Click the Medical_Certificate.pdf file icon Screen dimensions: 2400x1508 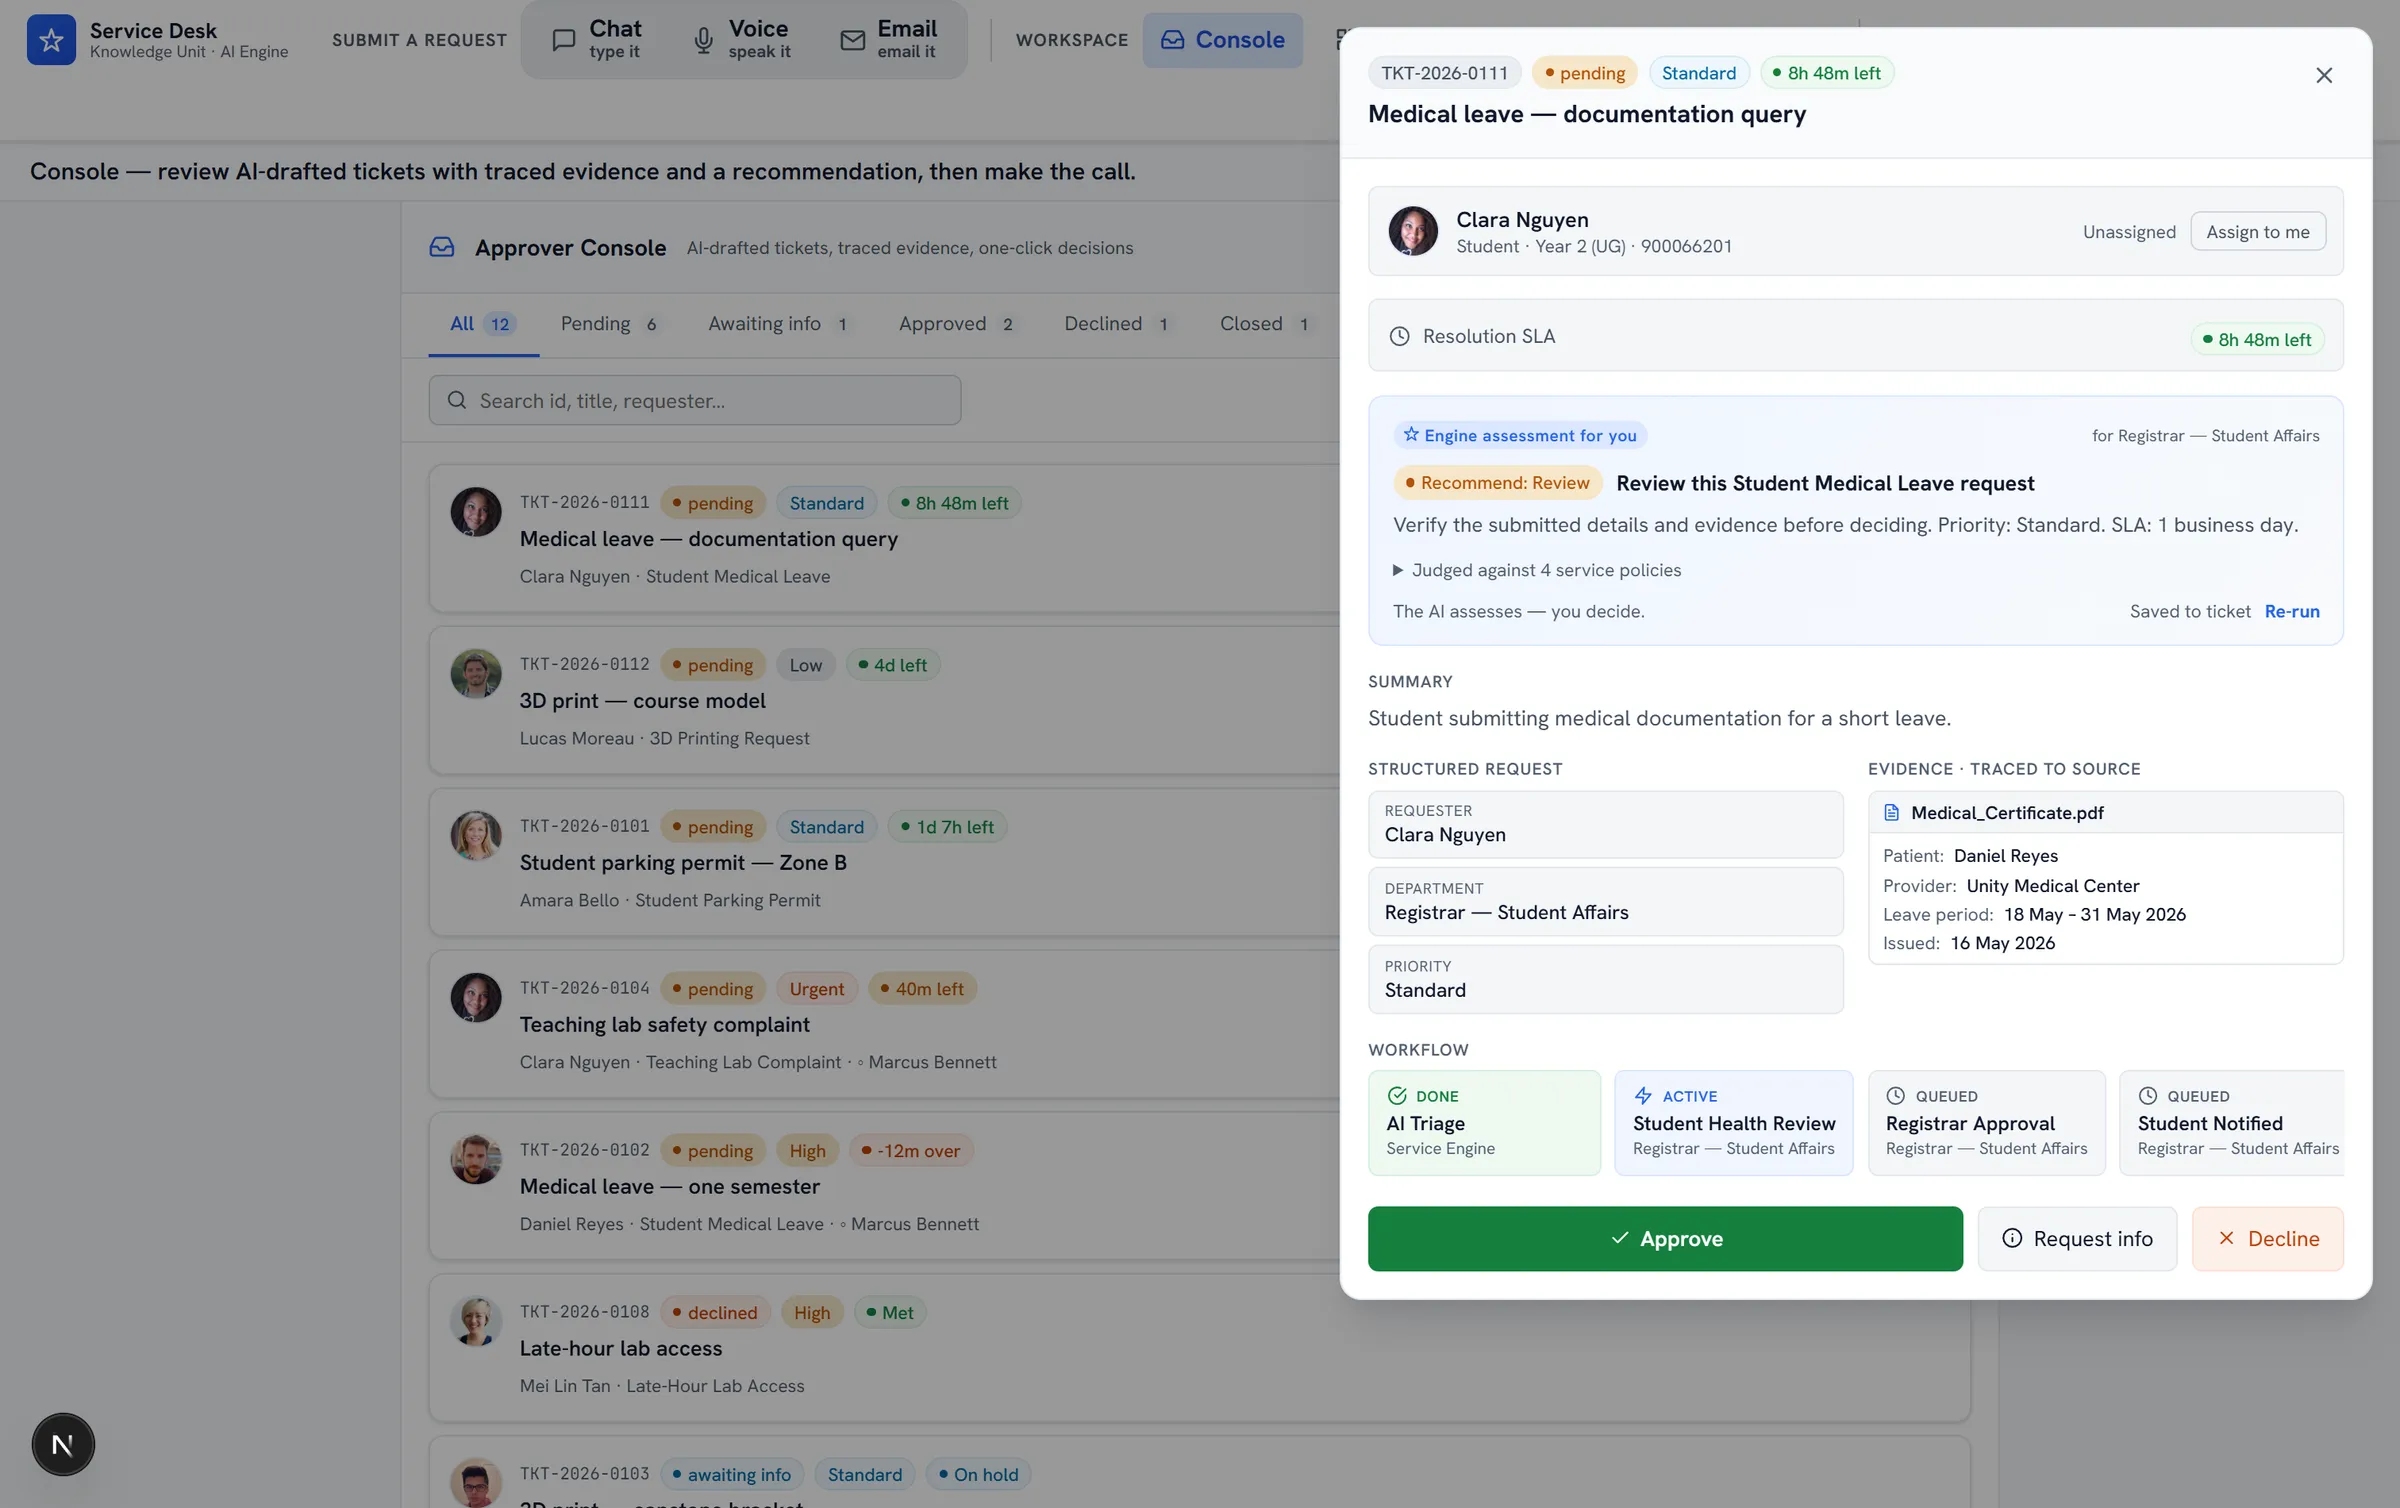(x=1891, y=812)
